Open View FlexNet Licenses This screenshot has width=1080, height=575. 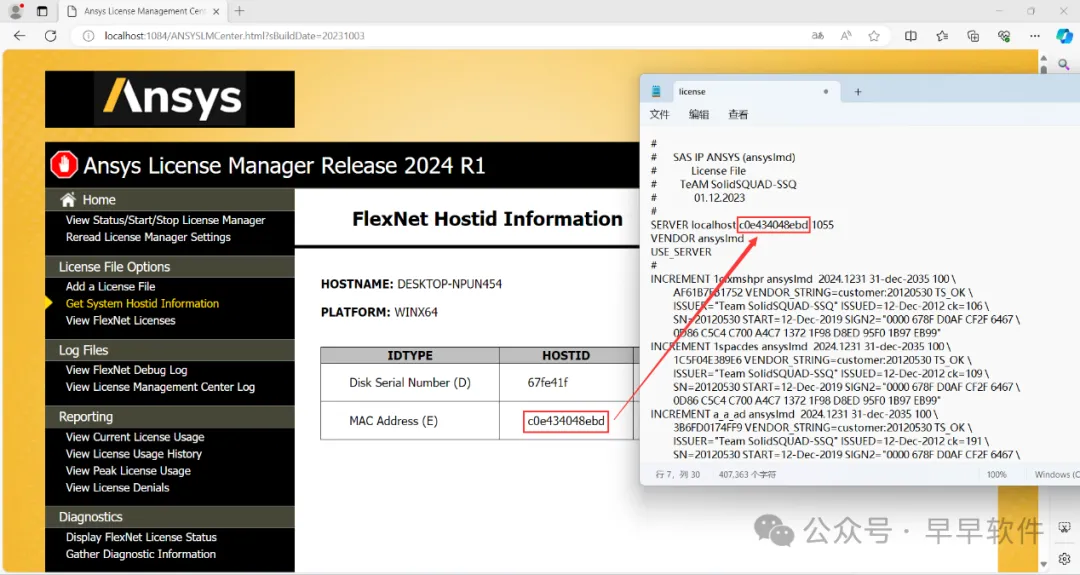[x=121, y=320]
